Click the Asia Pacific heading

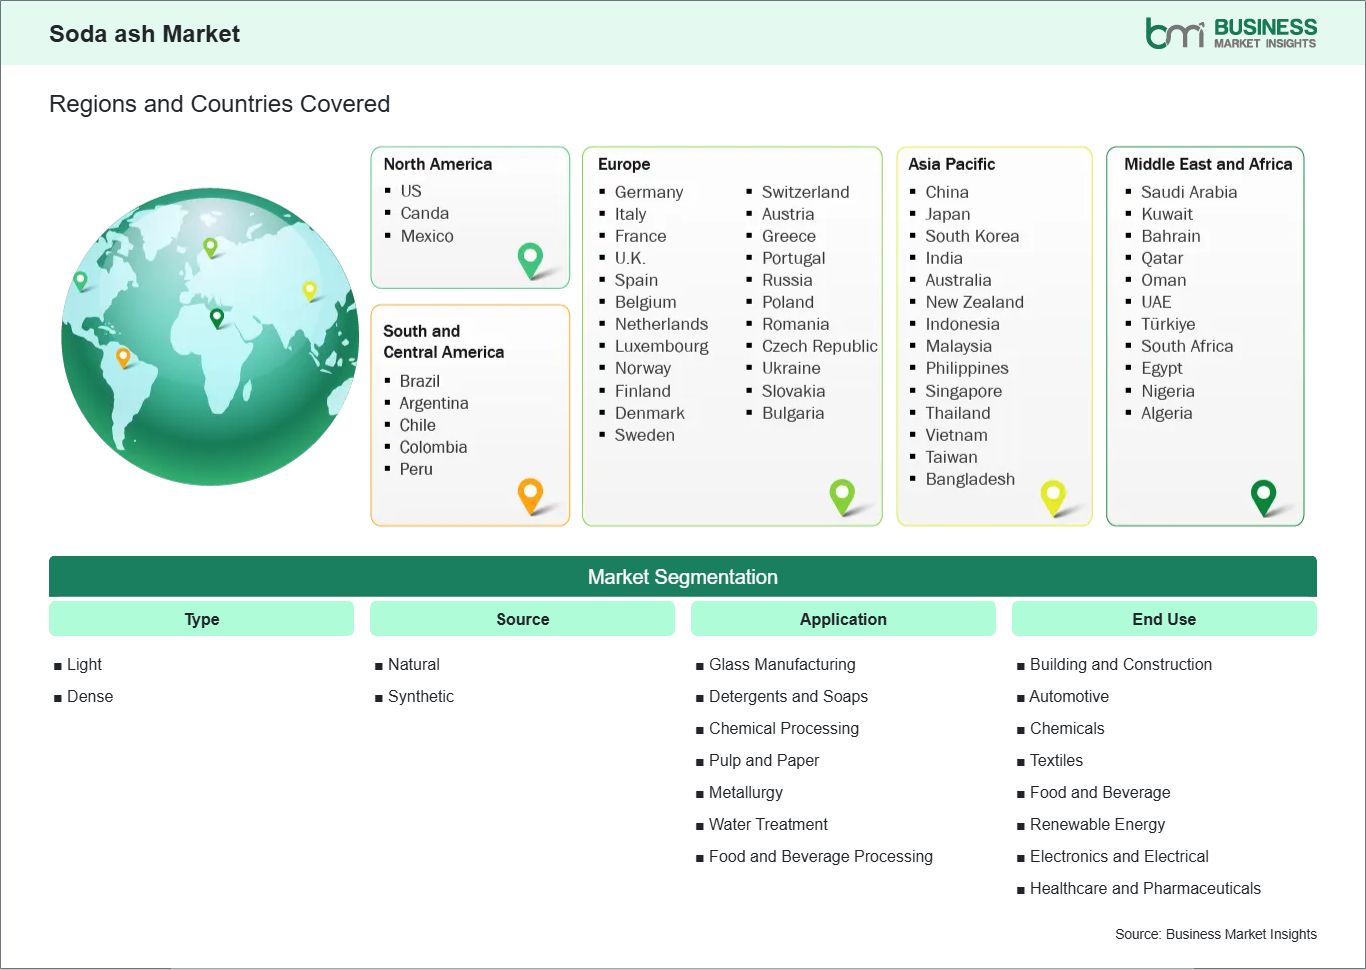pyautogui.click(x=951, y=164)
